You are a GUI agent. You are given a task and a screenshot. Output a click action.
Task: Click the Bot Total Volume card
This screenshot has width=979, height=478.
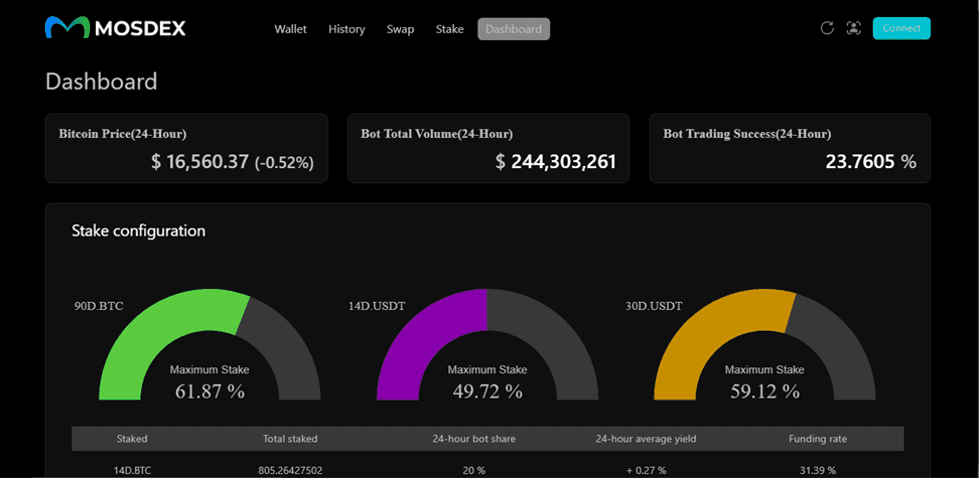coord(488,148)
